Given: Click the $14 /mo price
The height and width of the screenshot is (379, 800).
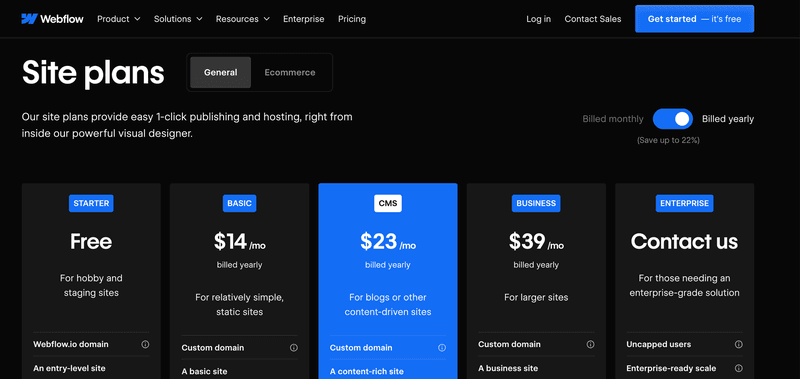Looking at the screenshot, I should point(239,242).
